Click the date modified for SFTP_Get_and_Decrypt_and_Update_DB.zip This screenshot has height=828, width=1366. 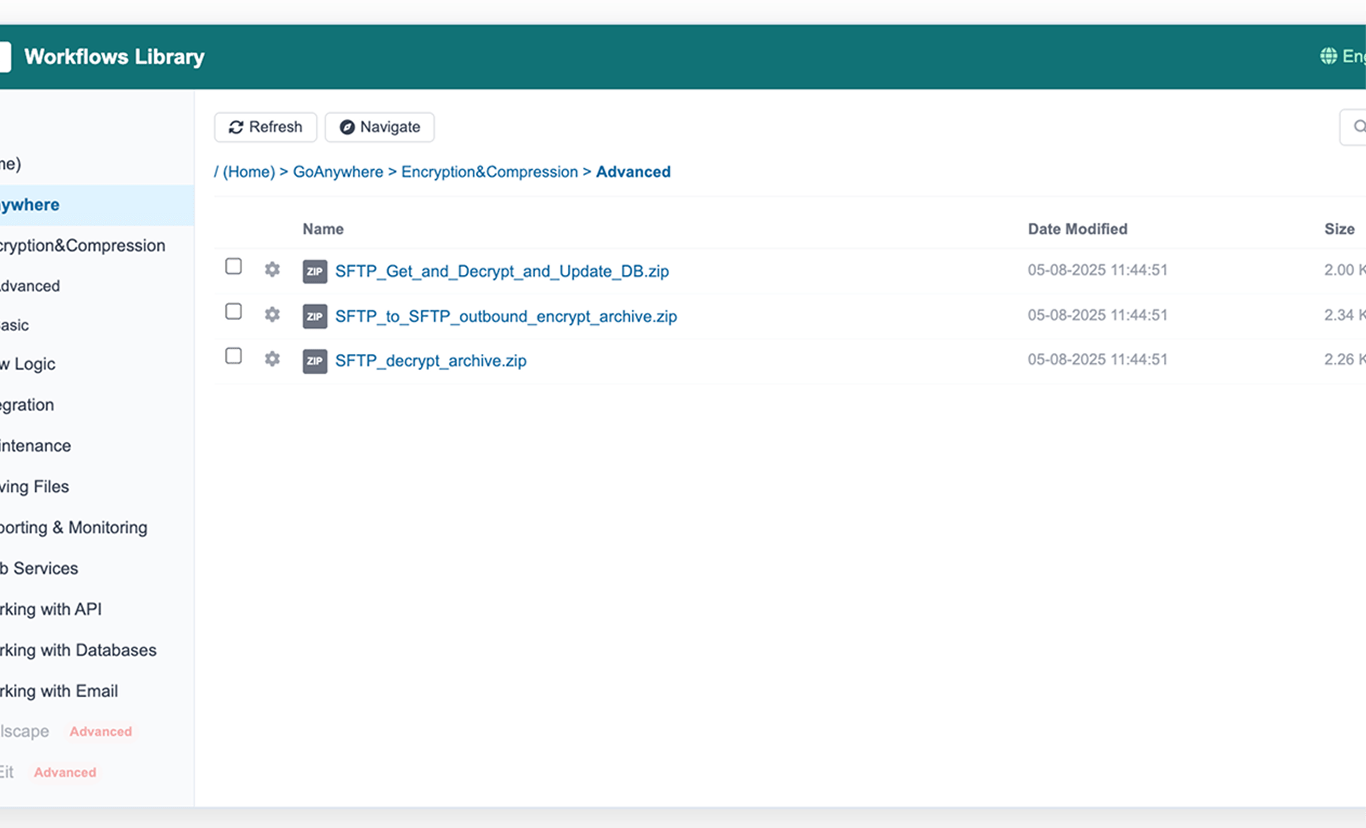coord(1098,270)
